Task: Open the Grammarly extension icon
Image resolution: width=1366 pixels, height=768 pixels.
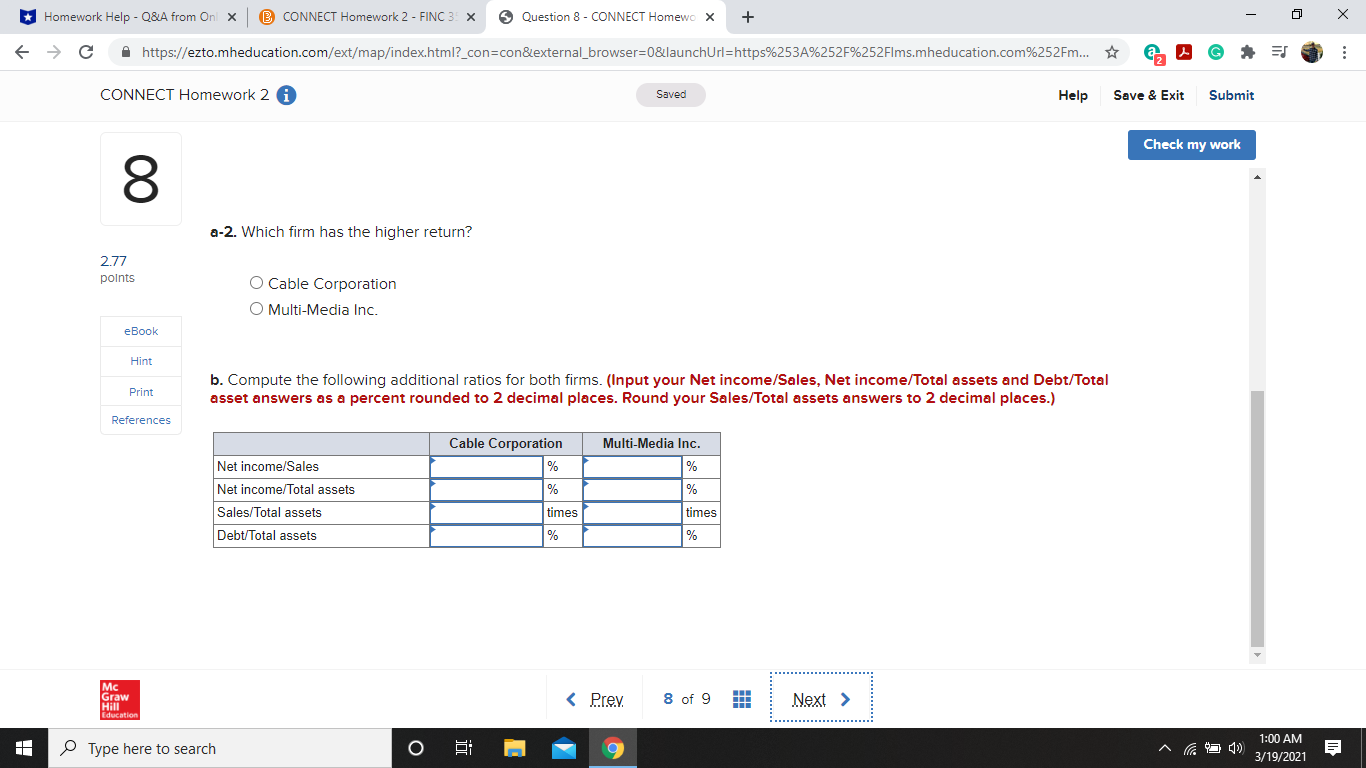Action: pos(1215,52)
